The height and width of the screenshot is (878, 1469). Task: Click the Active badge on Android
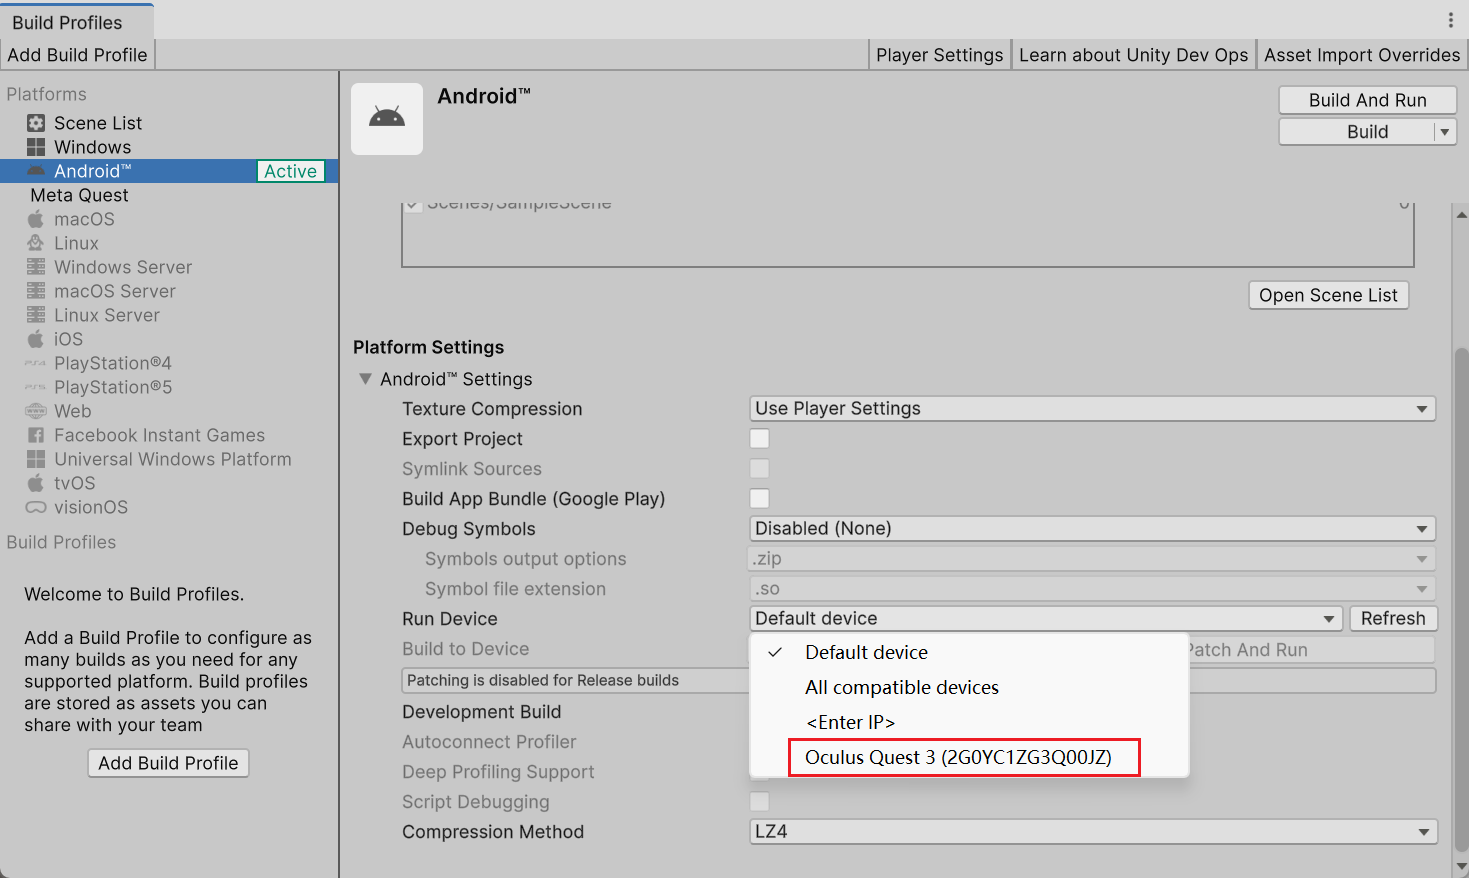coord(290,171)
